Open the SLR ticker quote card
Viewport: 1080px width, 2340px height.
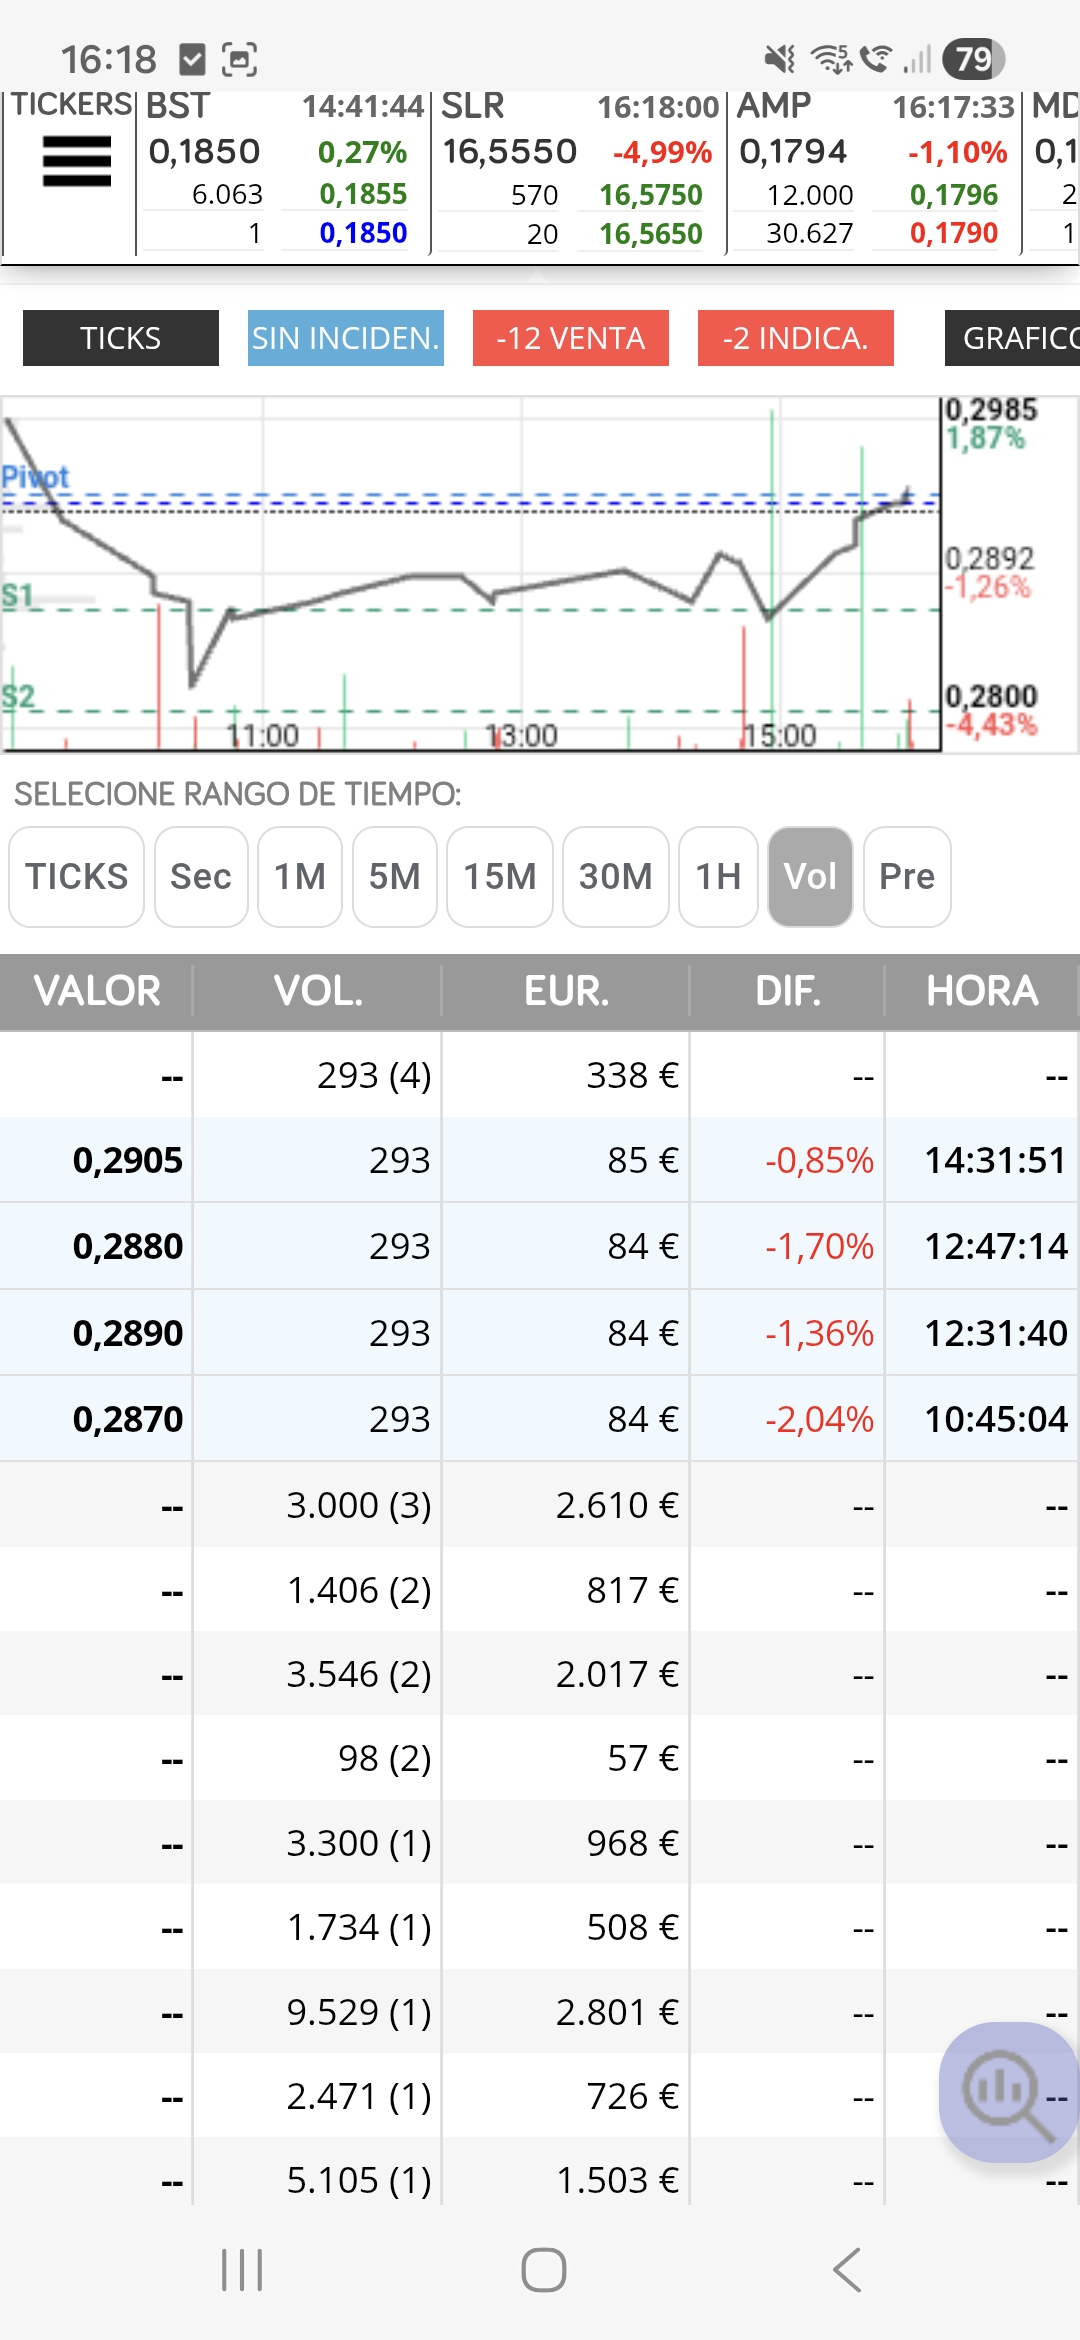coord(578,172)
